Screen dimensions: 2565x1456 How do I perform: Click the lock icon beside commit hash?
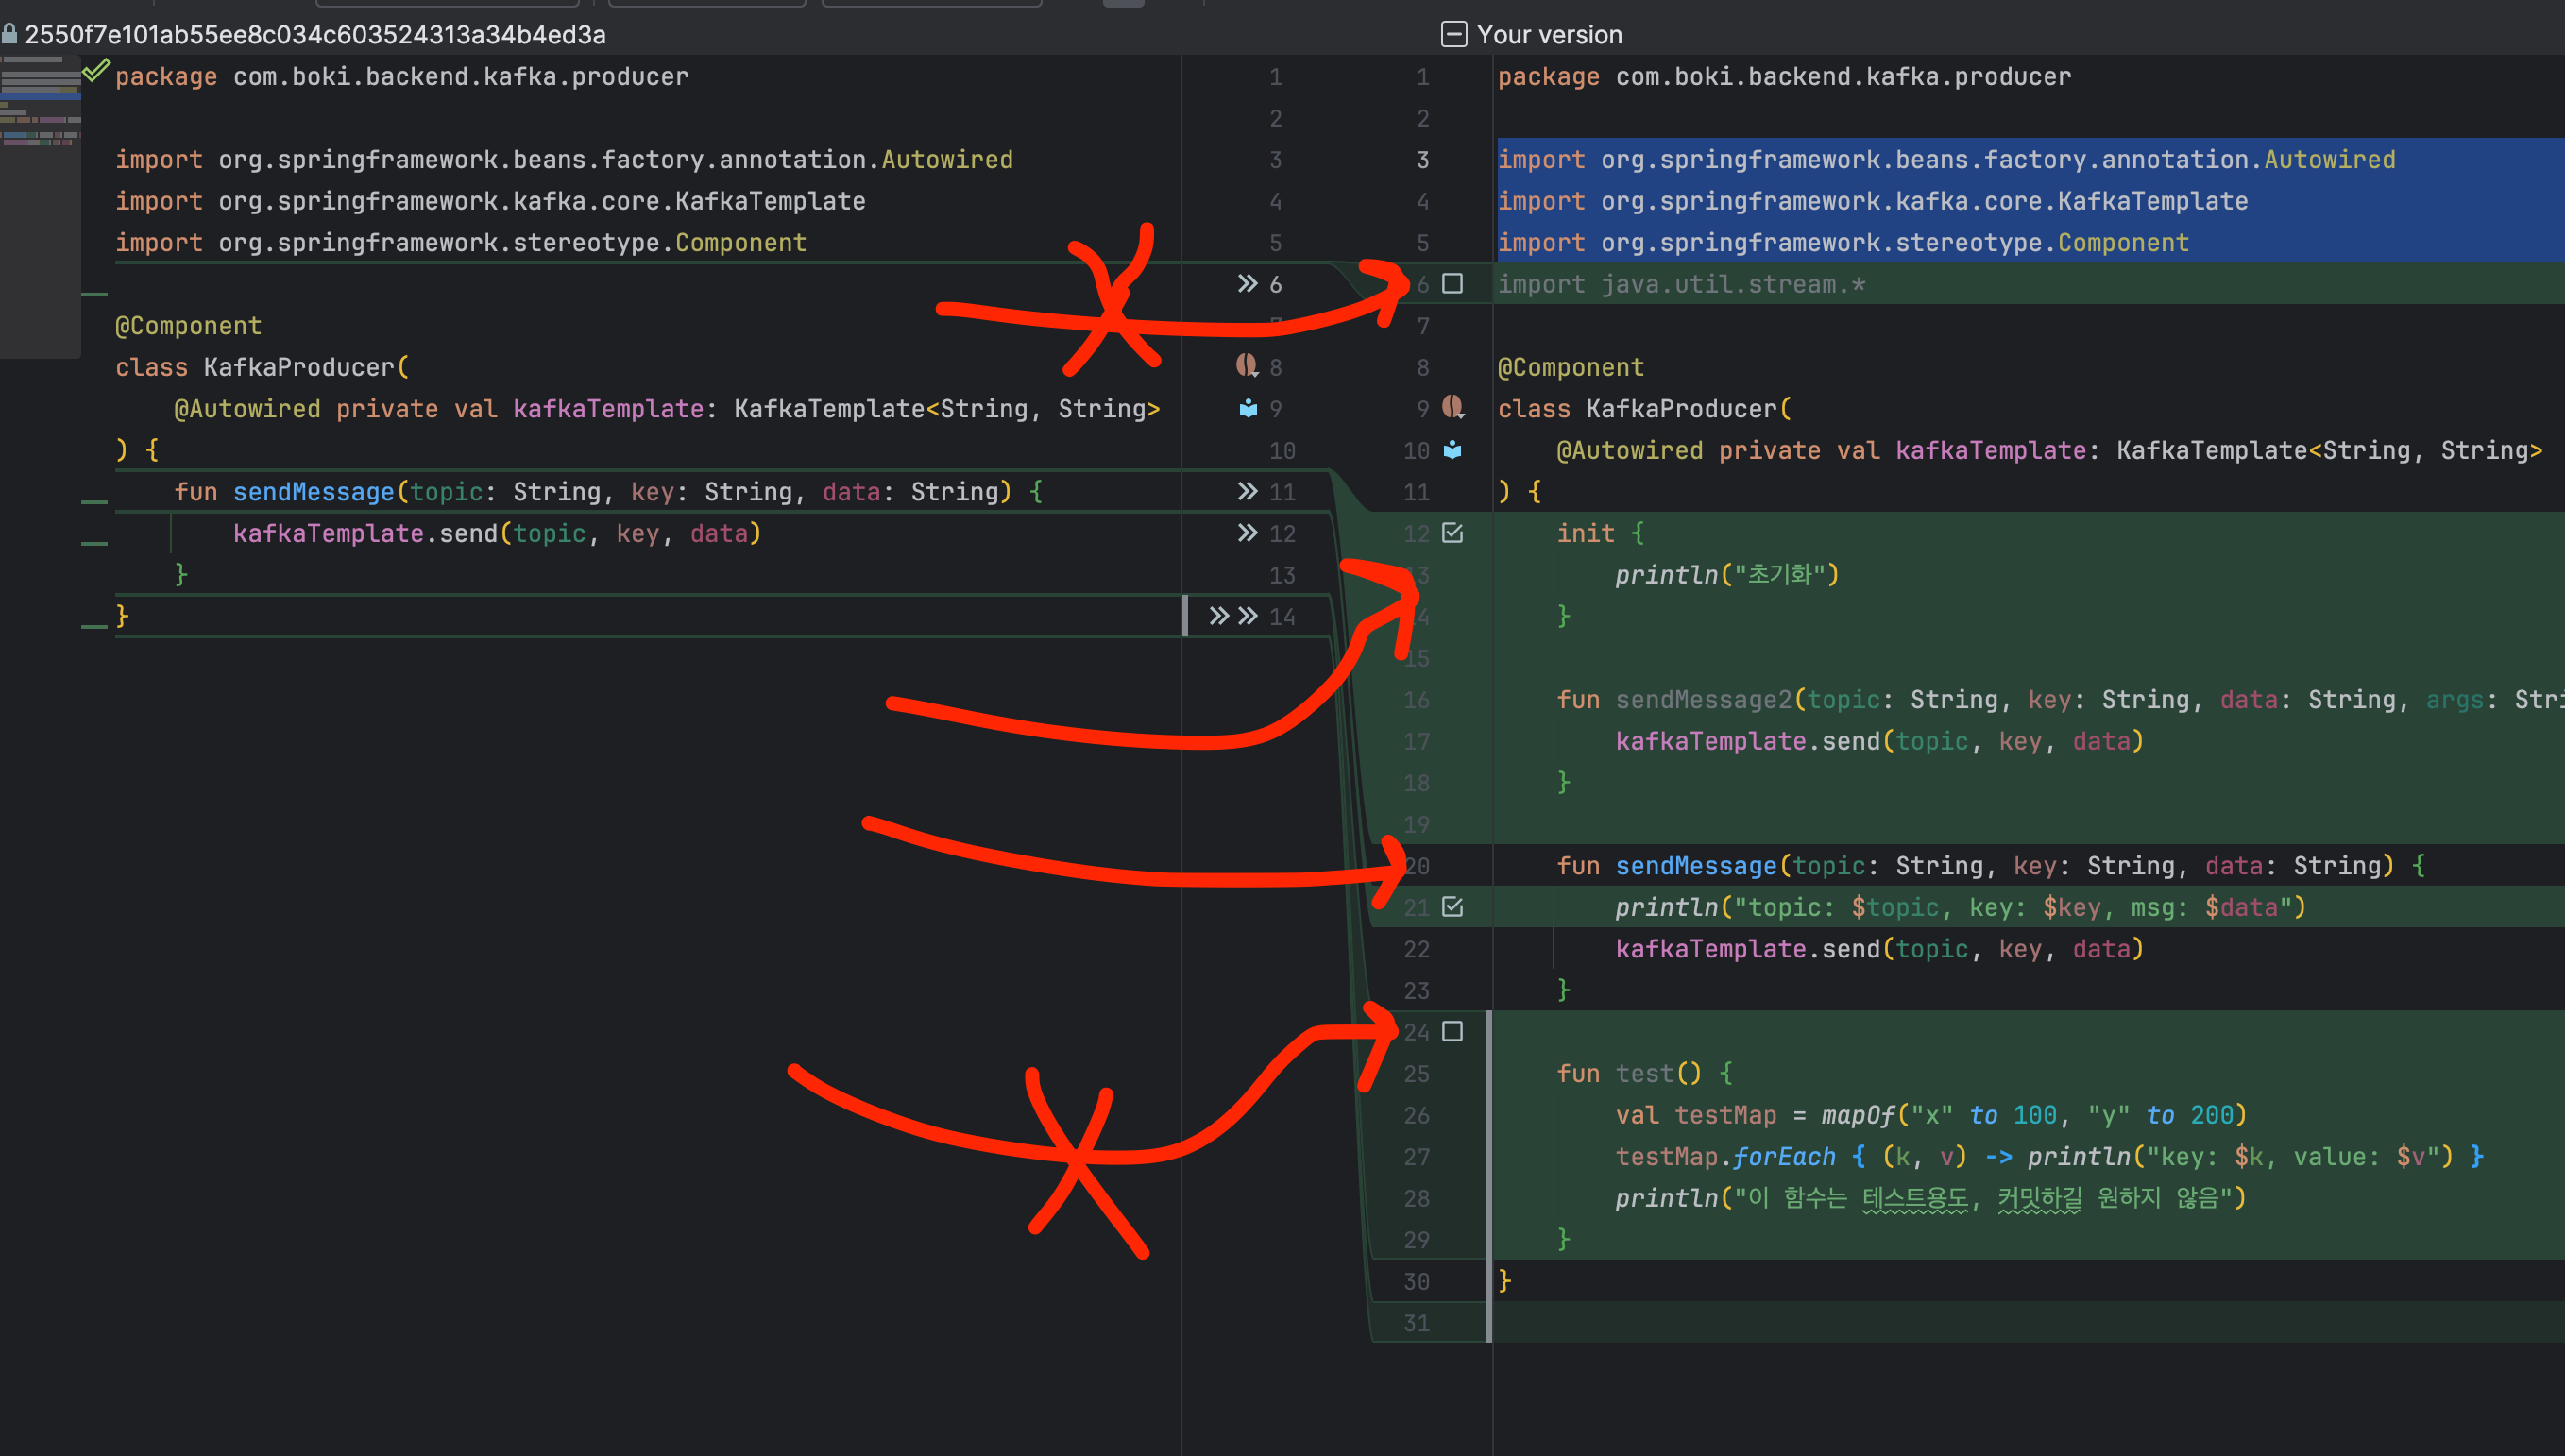tap(9, 34)
